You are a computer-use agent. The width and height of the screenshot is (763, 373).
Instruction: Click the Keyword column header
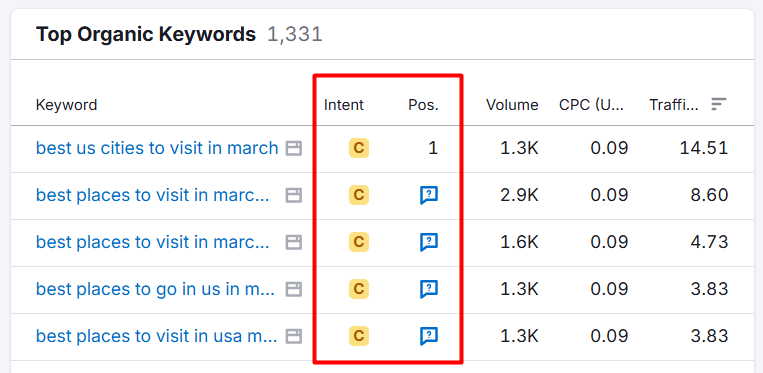66,105
